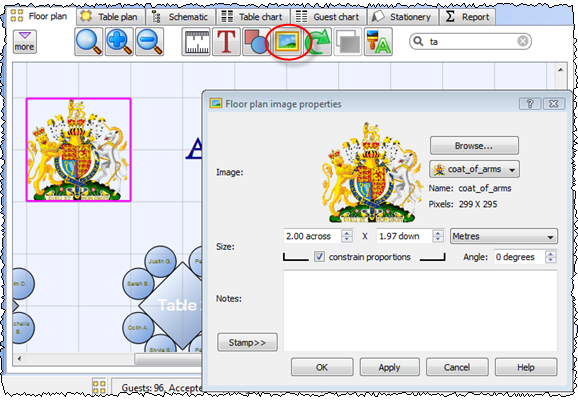Select the coat of arms image on floor plan
Viewport: 578px width, 400px height.
(x=79, y=150)
